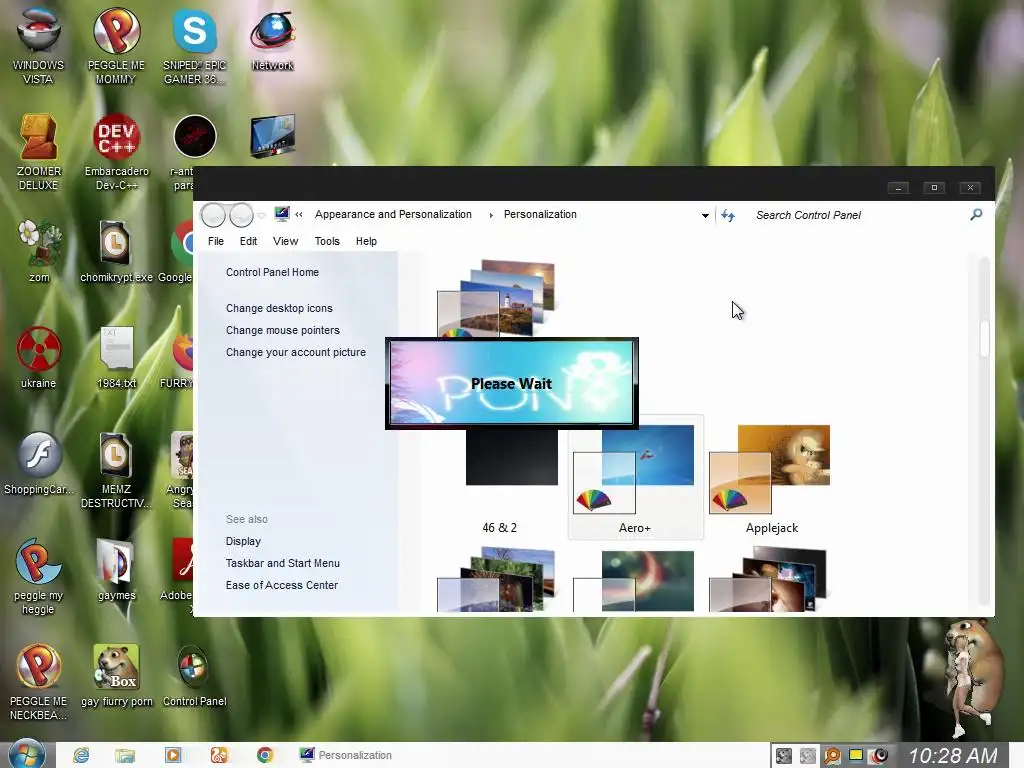Image resolution: width=1024 pixels, height=768 pixels.
Task: Open the Edit menu
Action: pos(248,241)
